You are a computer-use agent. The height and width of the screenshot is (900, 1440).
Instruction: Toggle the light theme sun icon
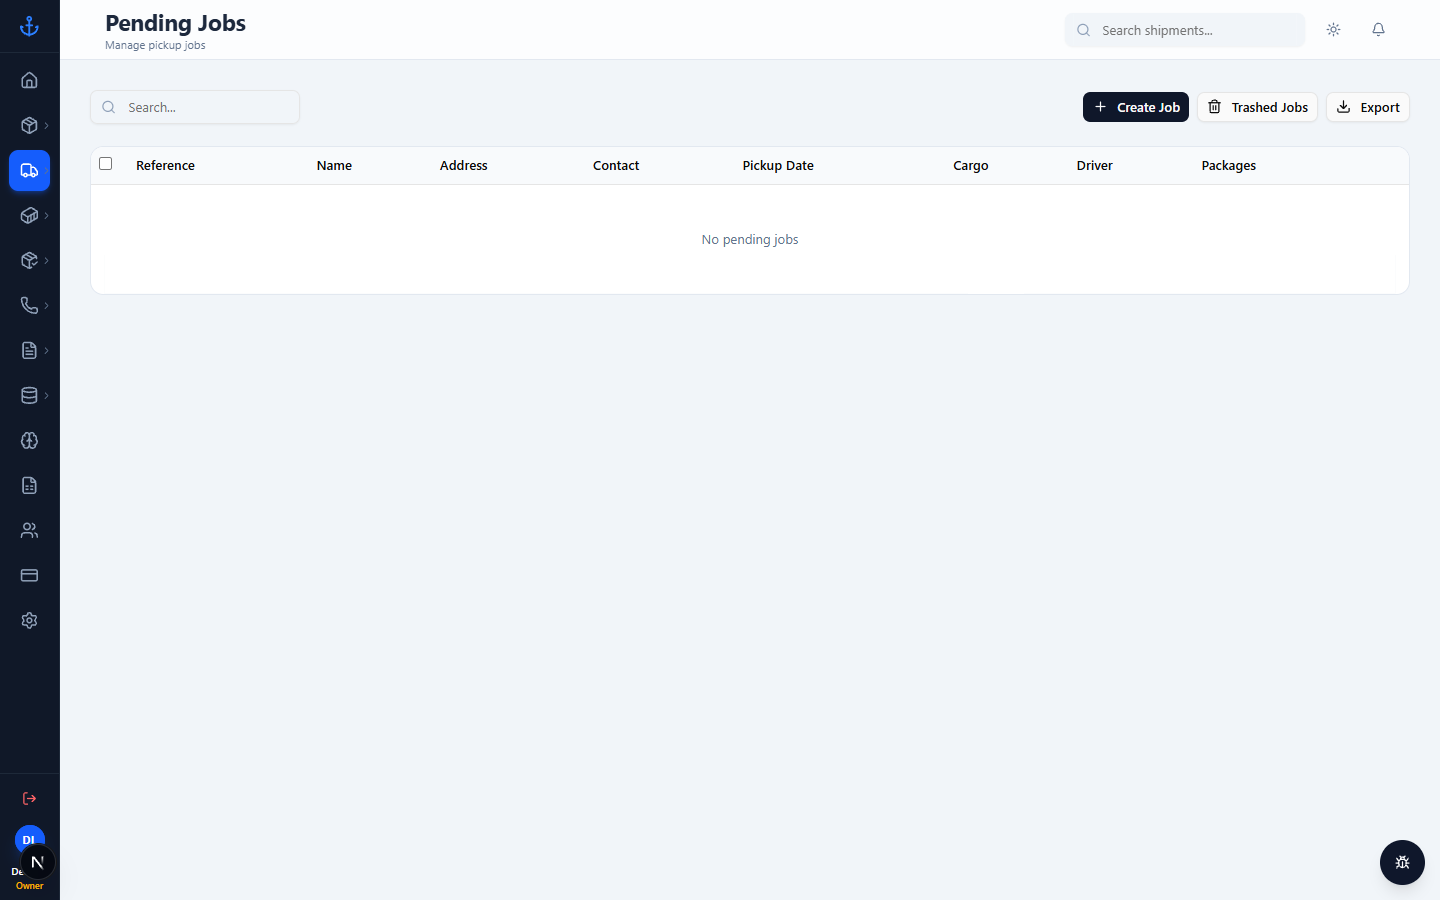[x=1333, y=30]
